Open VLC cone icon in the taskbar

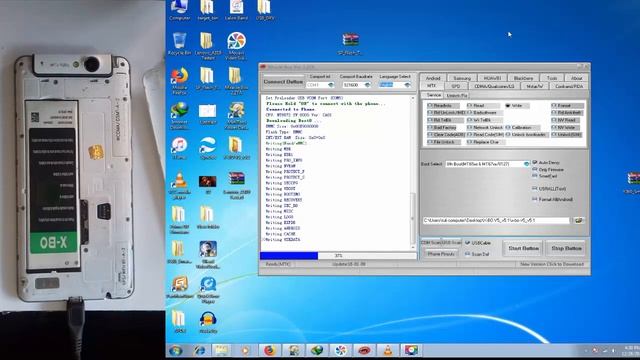pos(387,350)
